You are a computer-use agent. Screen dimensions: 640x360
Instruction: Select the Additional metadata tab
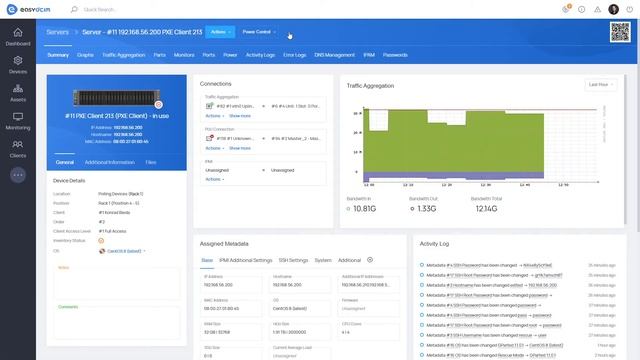pos(349,260)
